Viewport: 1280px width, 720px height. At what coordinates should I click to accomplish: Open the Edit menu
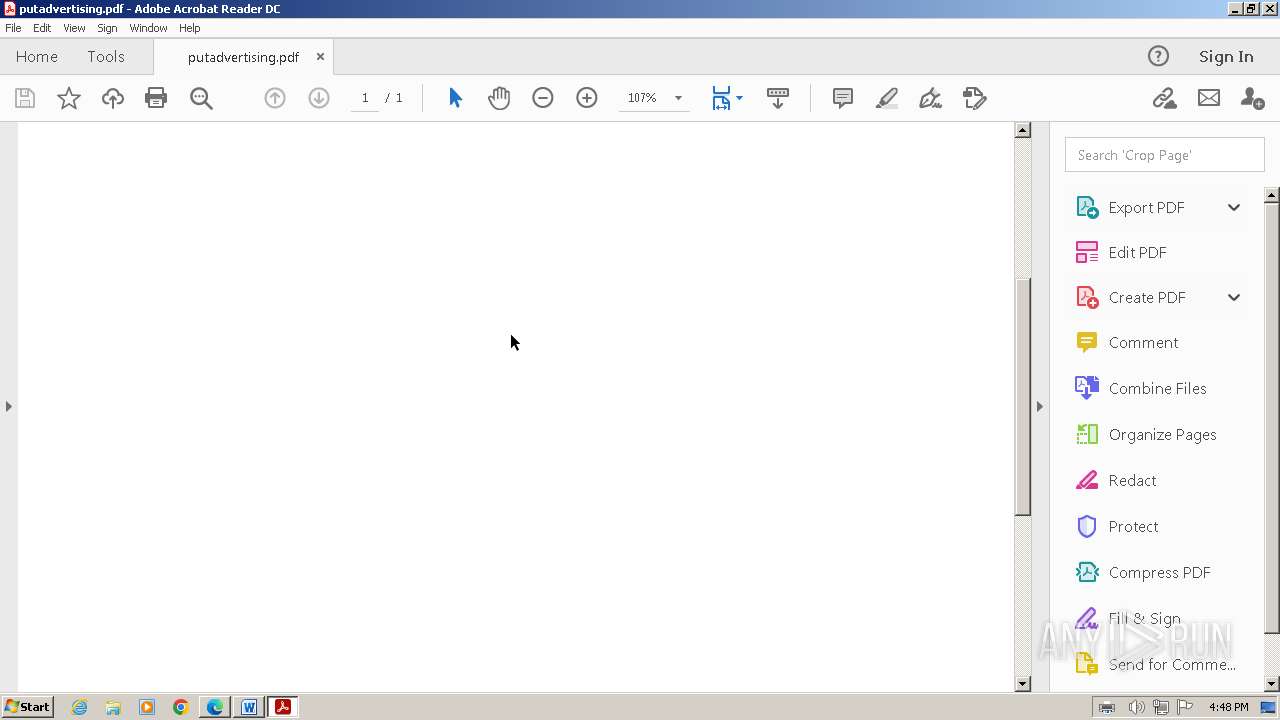pyautogui.click(x=42, y=28)
